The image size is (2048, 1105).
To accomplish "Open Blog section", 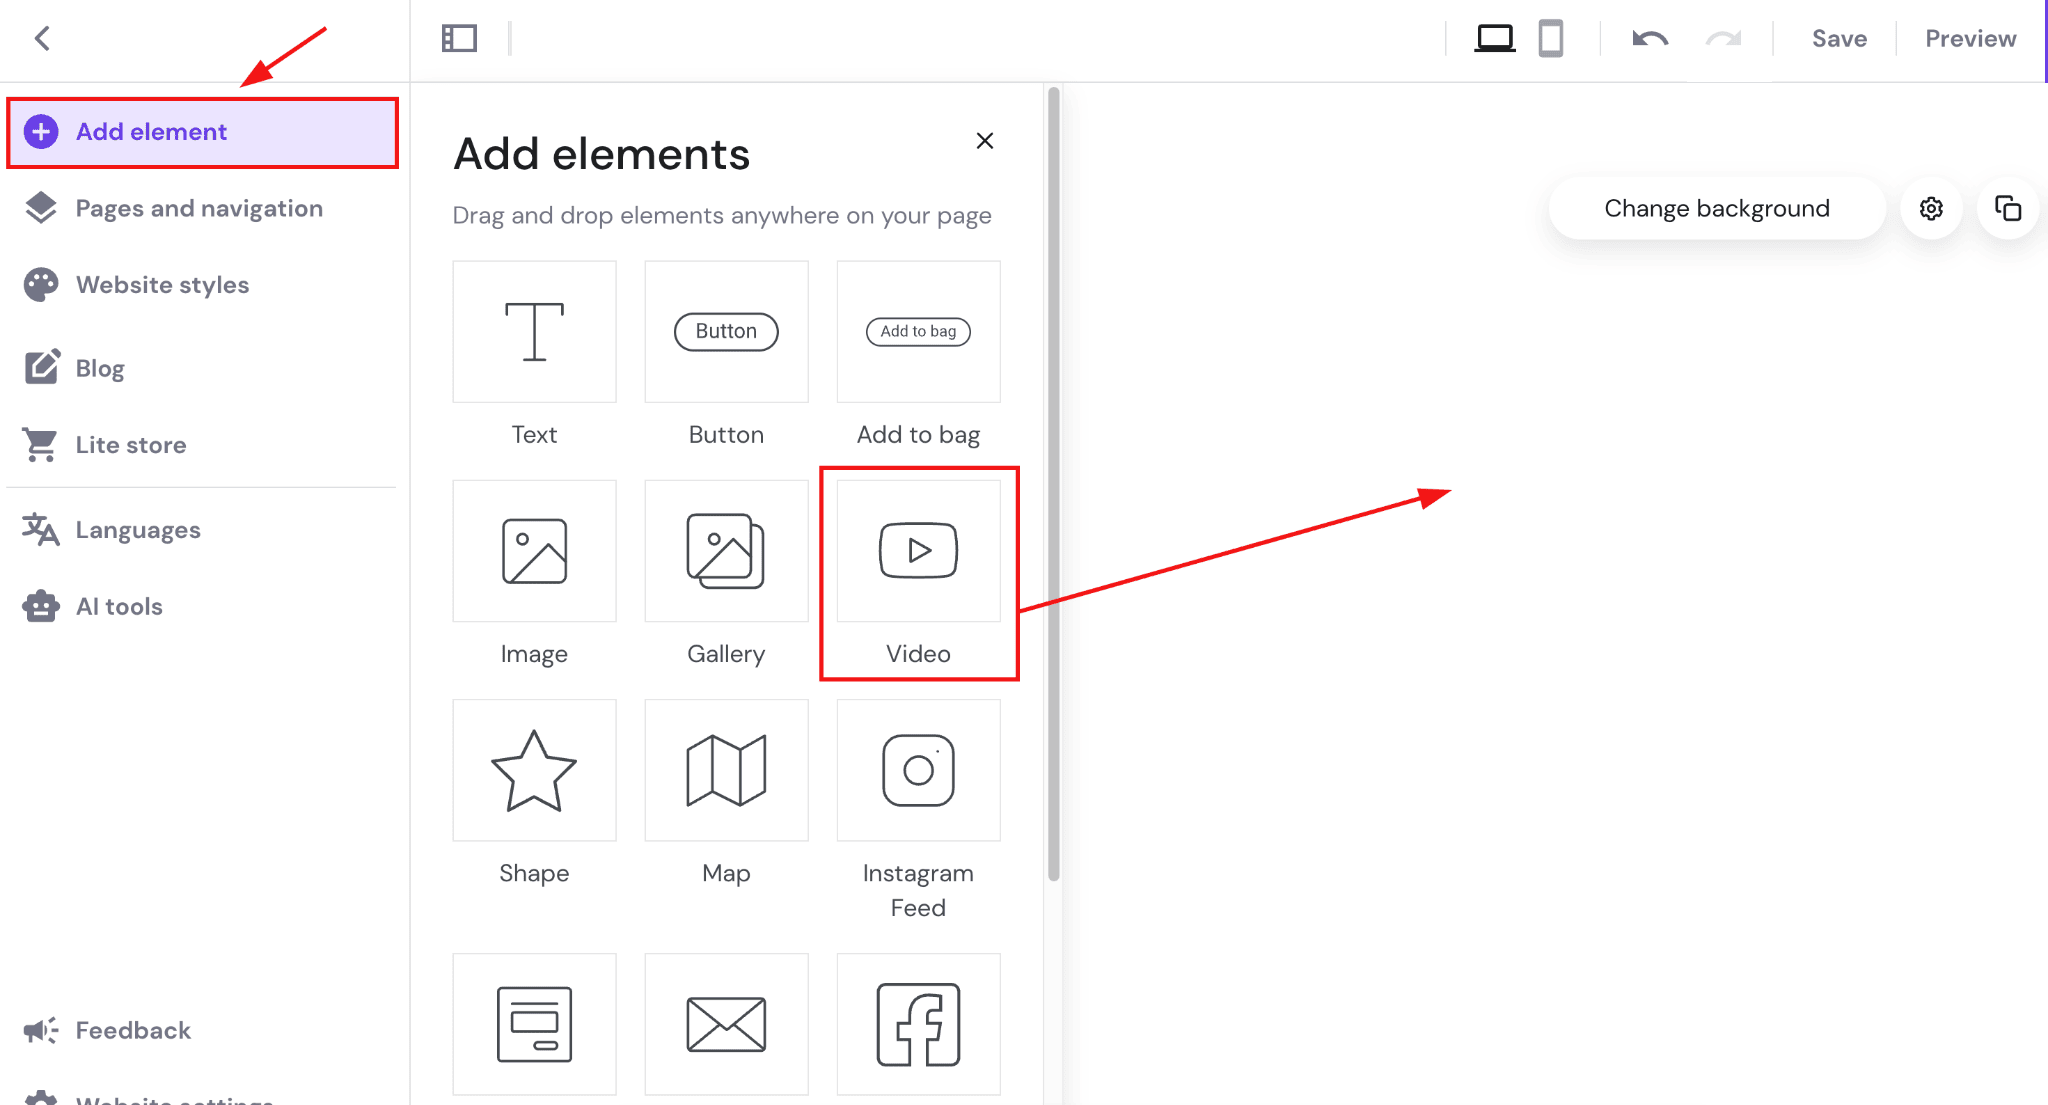I will point(99,366).
